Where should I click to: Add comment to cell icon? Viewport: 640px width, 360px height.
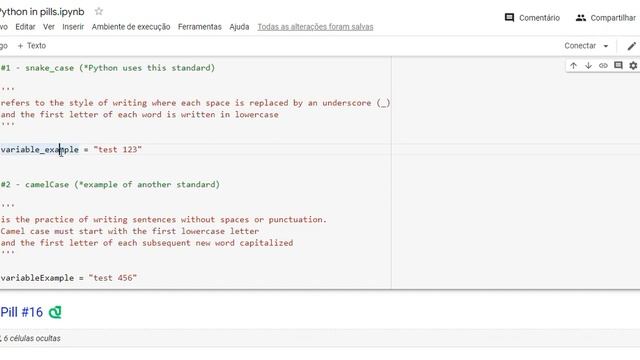click(x=618, y=66)
